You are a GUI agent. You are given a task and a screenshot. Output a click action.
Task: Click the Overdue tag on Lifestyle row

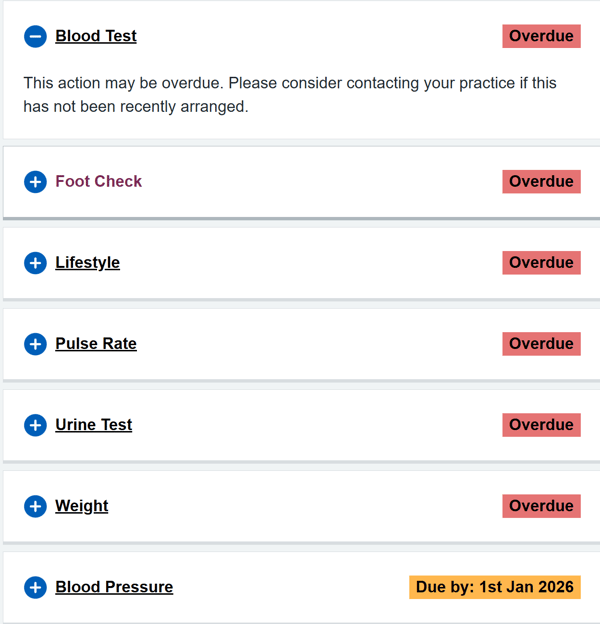[541, 262]
